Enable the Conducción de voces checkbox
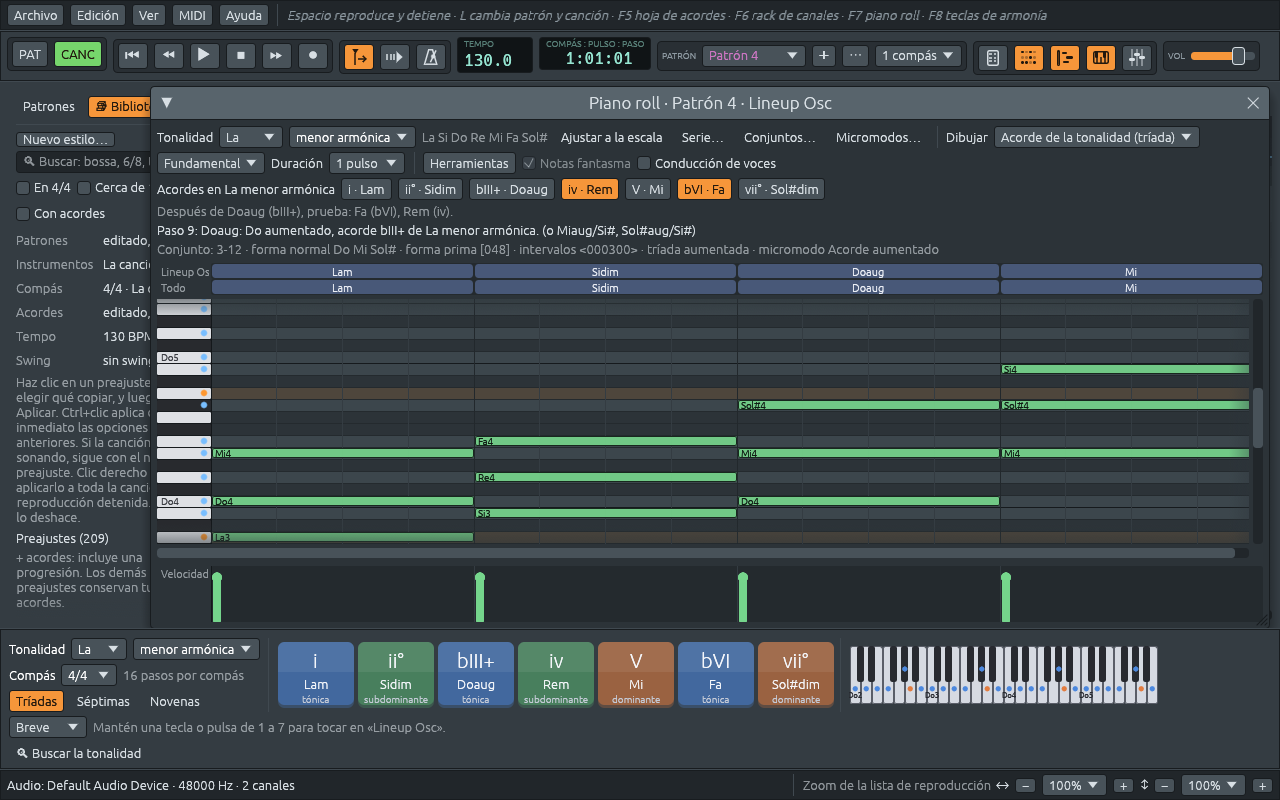The height and width of the screenshot is (800, 1280). (707, 163)
